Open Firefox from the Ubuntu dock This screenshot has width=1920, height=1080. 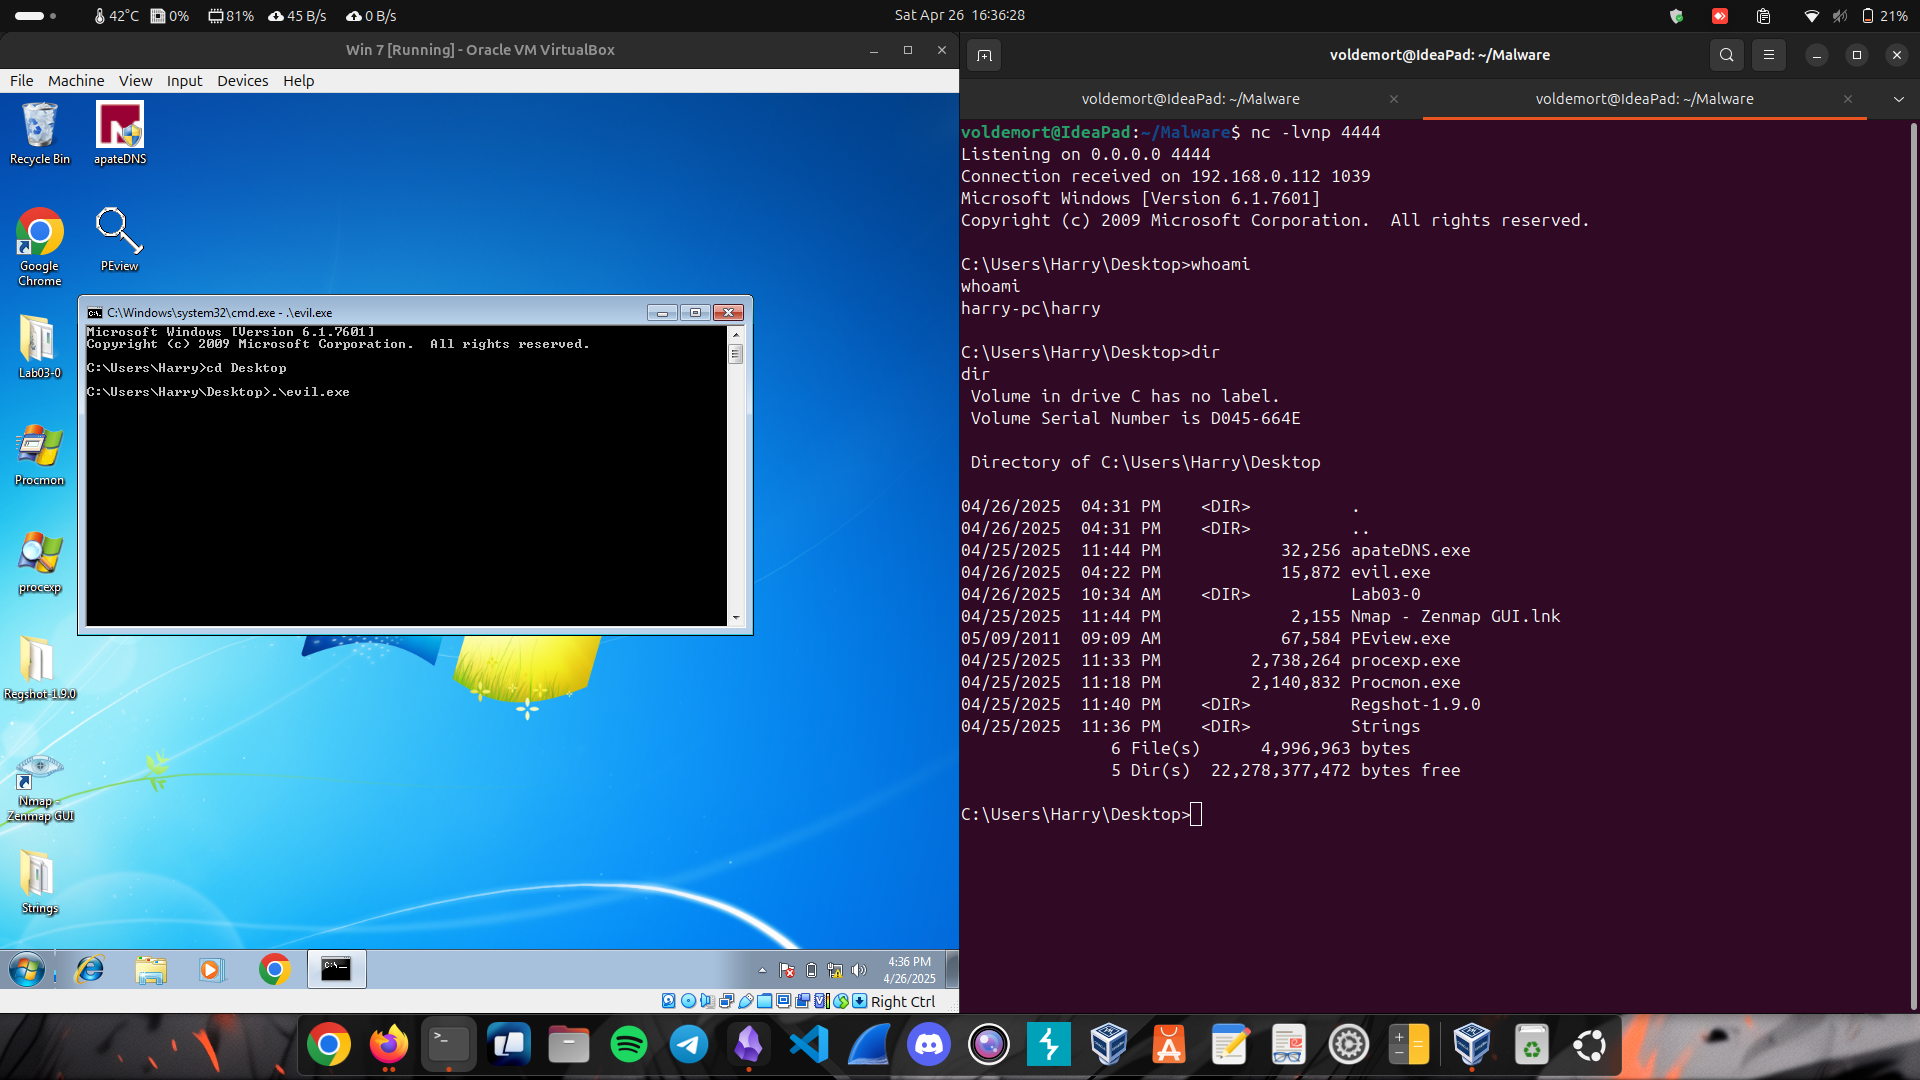389,1045
